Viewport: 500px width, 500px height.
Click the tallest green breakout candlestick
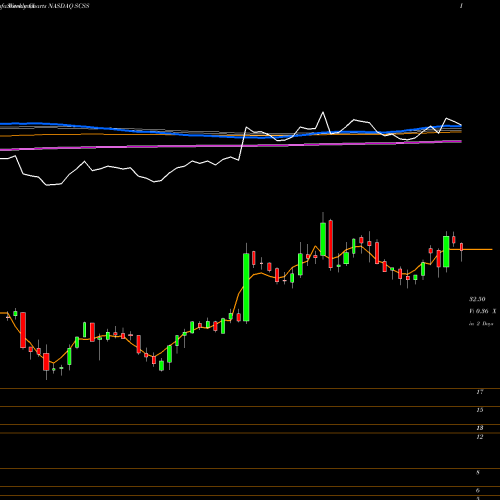246,287
